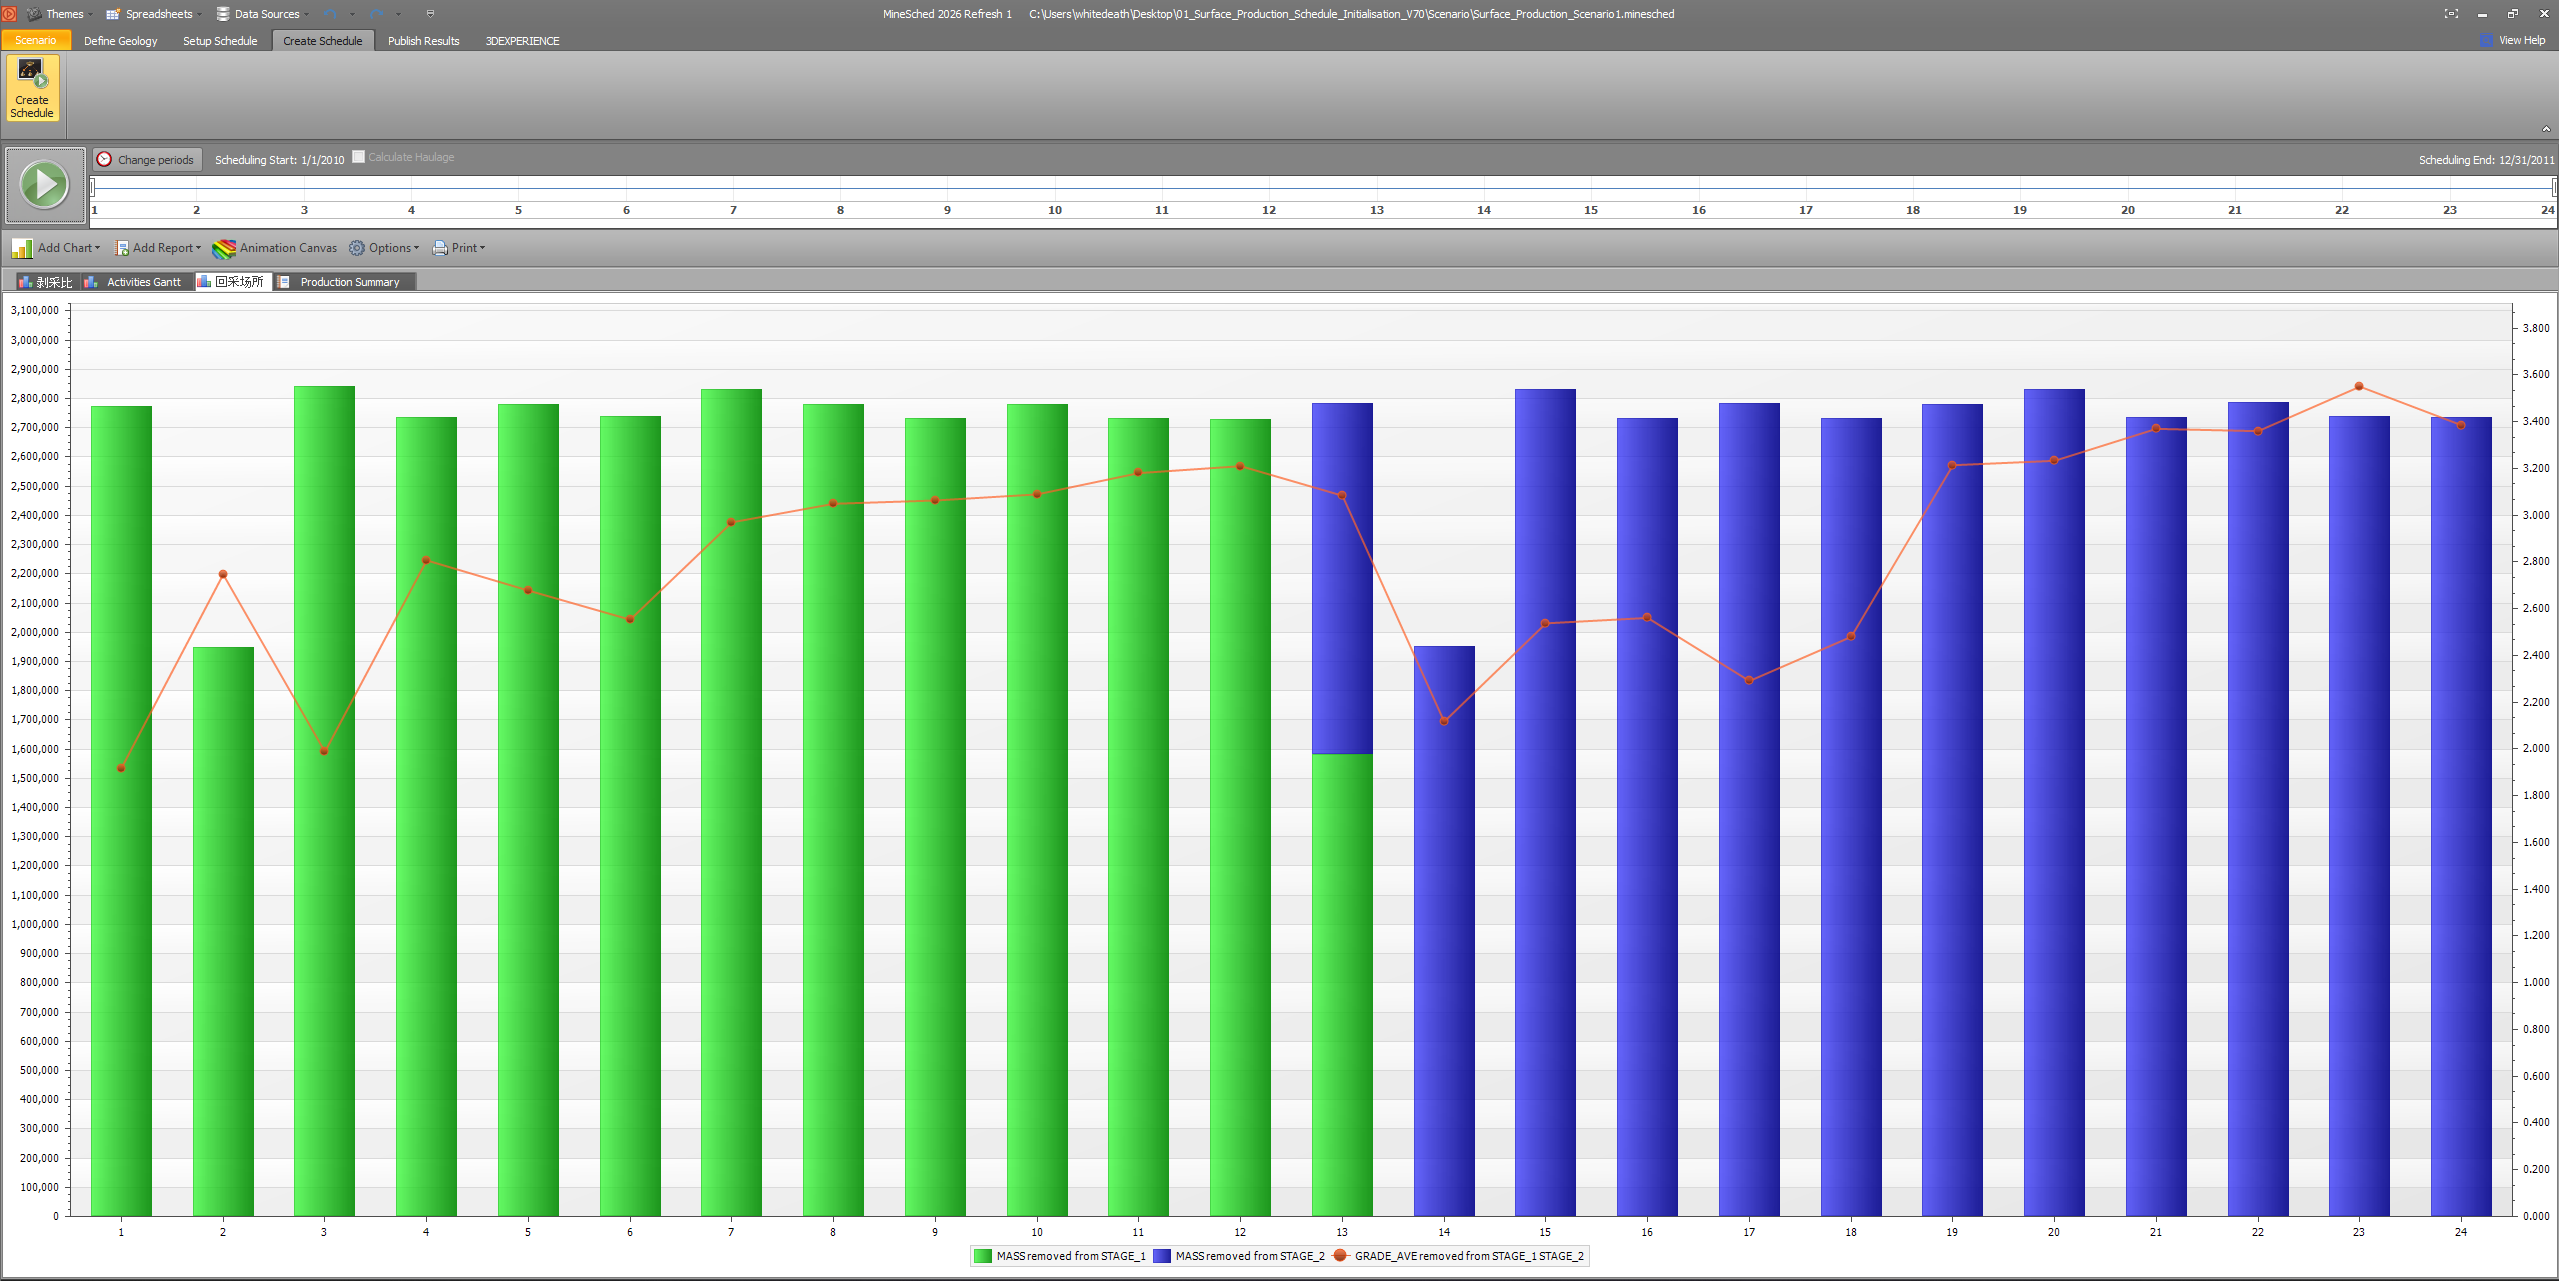Click the orange GRADE_AVE legend marker
2559x1281 pixels.
[1341, 1255]
